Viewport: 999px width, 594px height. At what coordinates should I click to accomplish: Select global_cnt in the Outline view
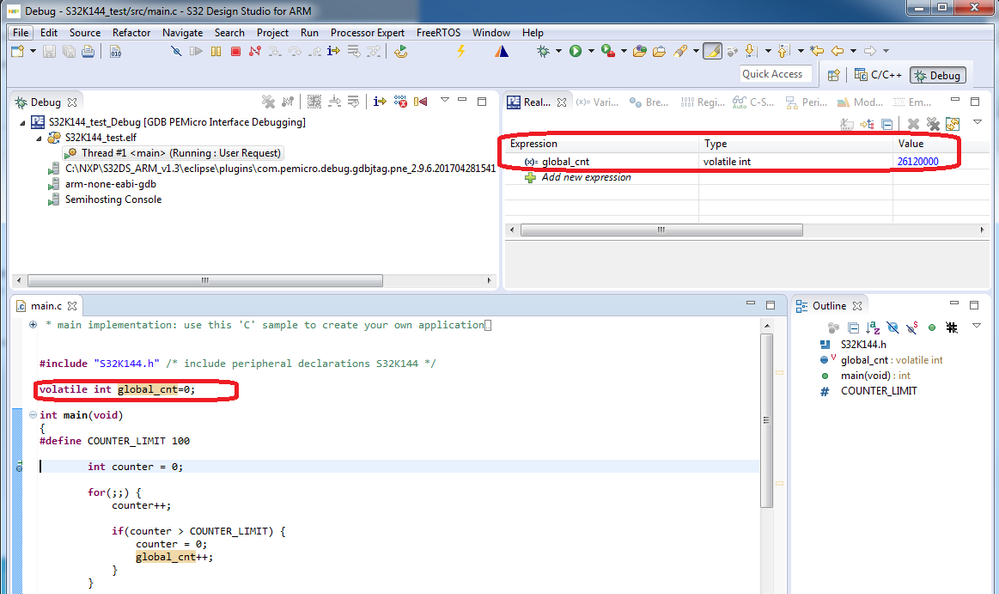[881, 360]
